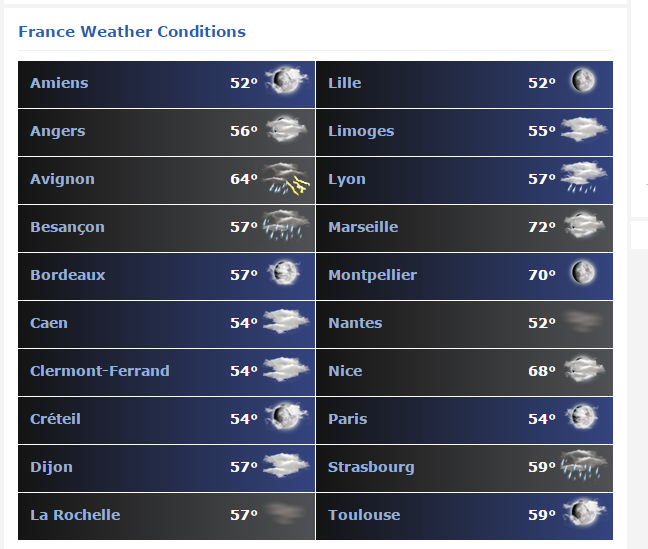This screenshot has width=648, height=549.
Task: Click the rain shower icon for Strasbourg
Action: click(x=584, y=465)
